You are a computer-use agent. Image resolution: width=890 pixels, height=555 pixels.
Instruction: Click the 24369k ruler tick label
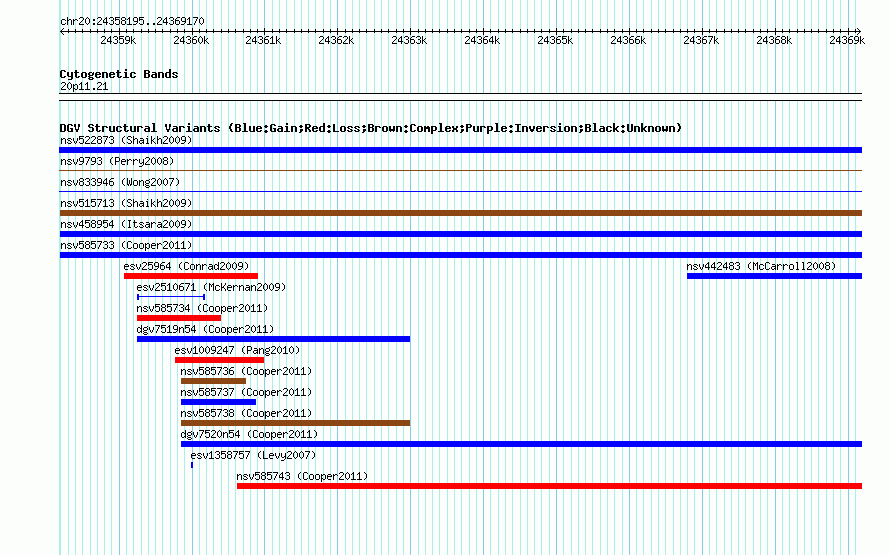[847, 40]
